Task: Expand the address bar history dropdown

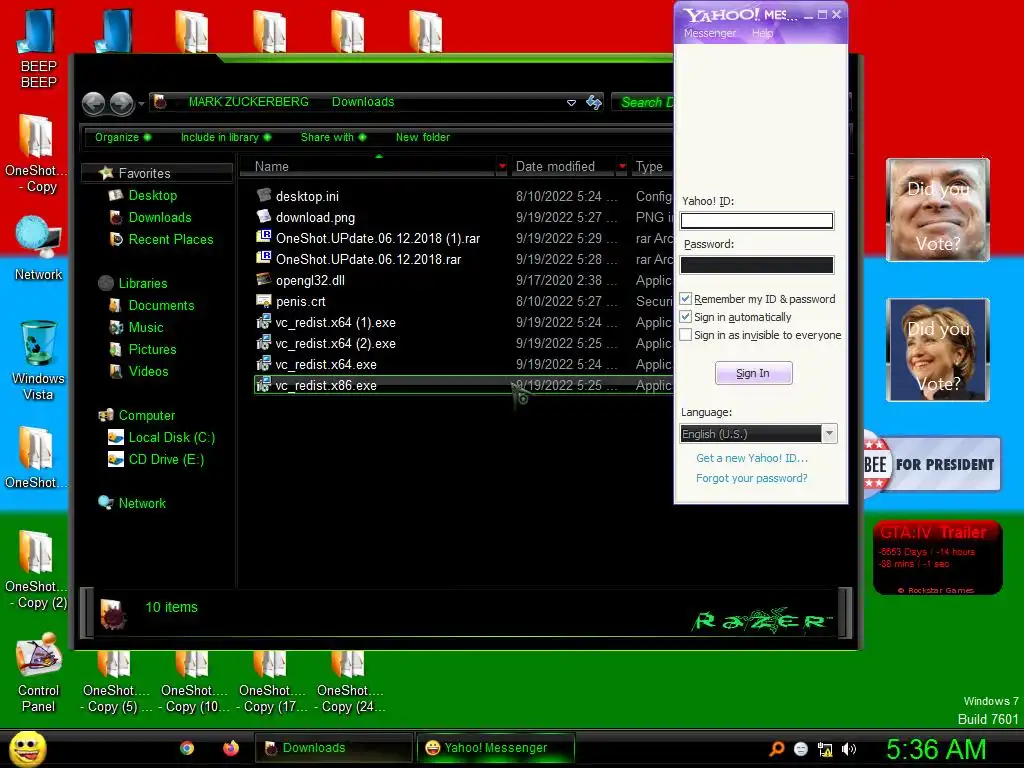Action: coord(571,103)
